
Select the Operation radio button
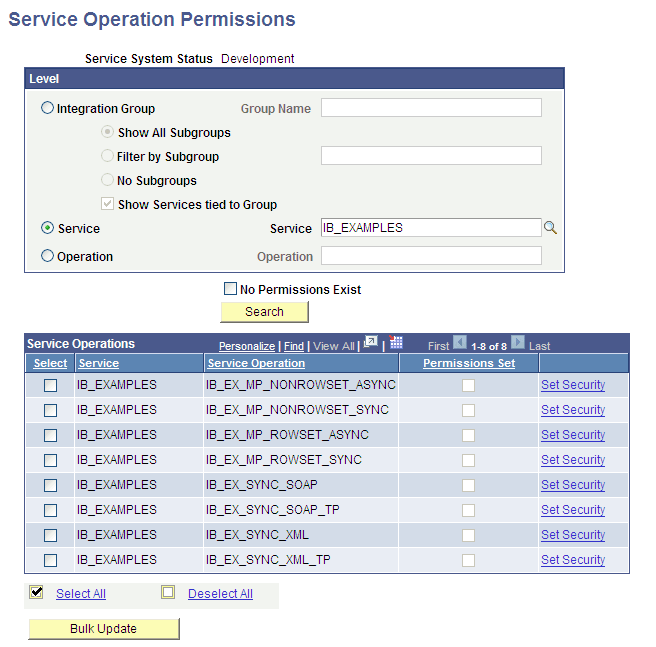click(47, 256)
